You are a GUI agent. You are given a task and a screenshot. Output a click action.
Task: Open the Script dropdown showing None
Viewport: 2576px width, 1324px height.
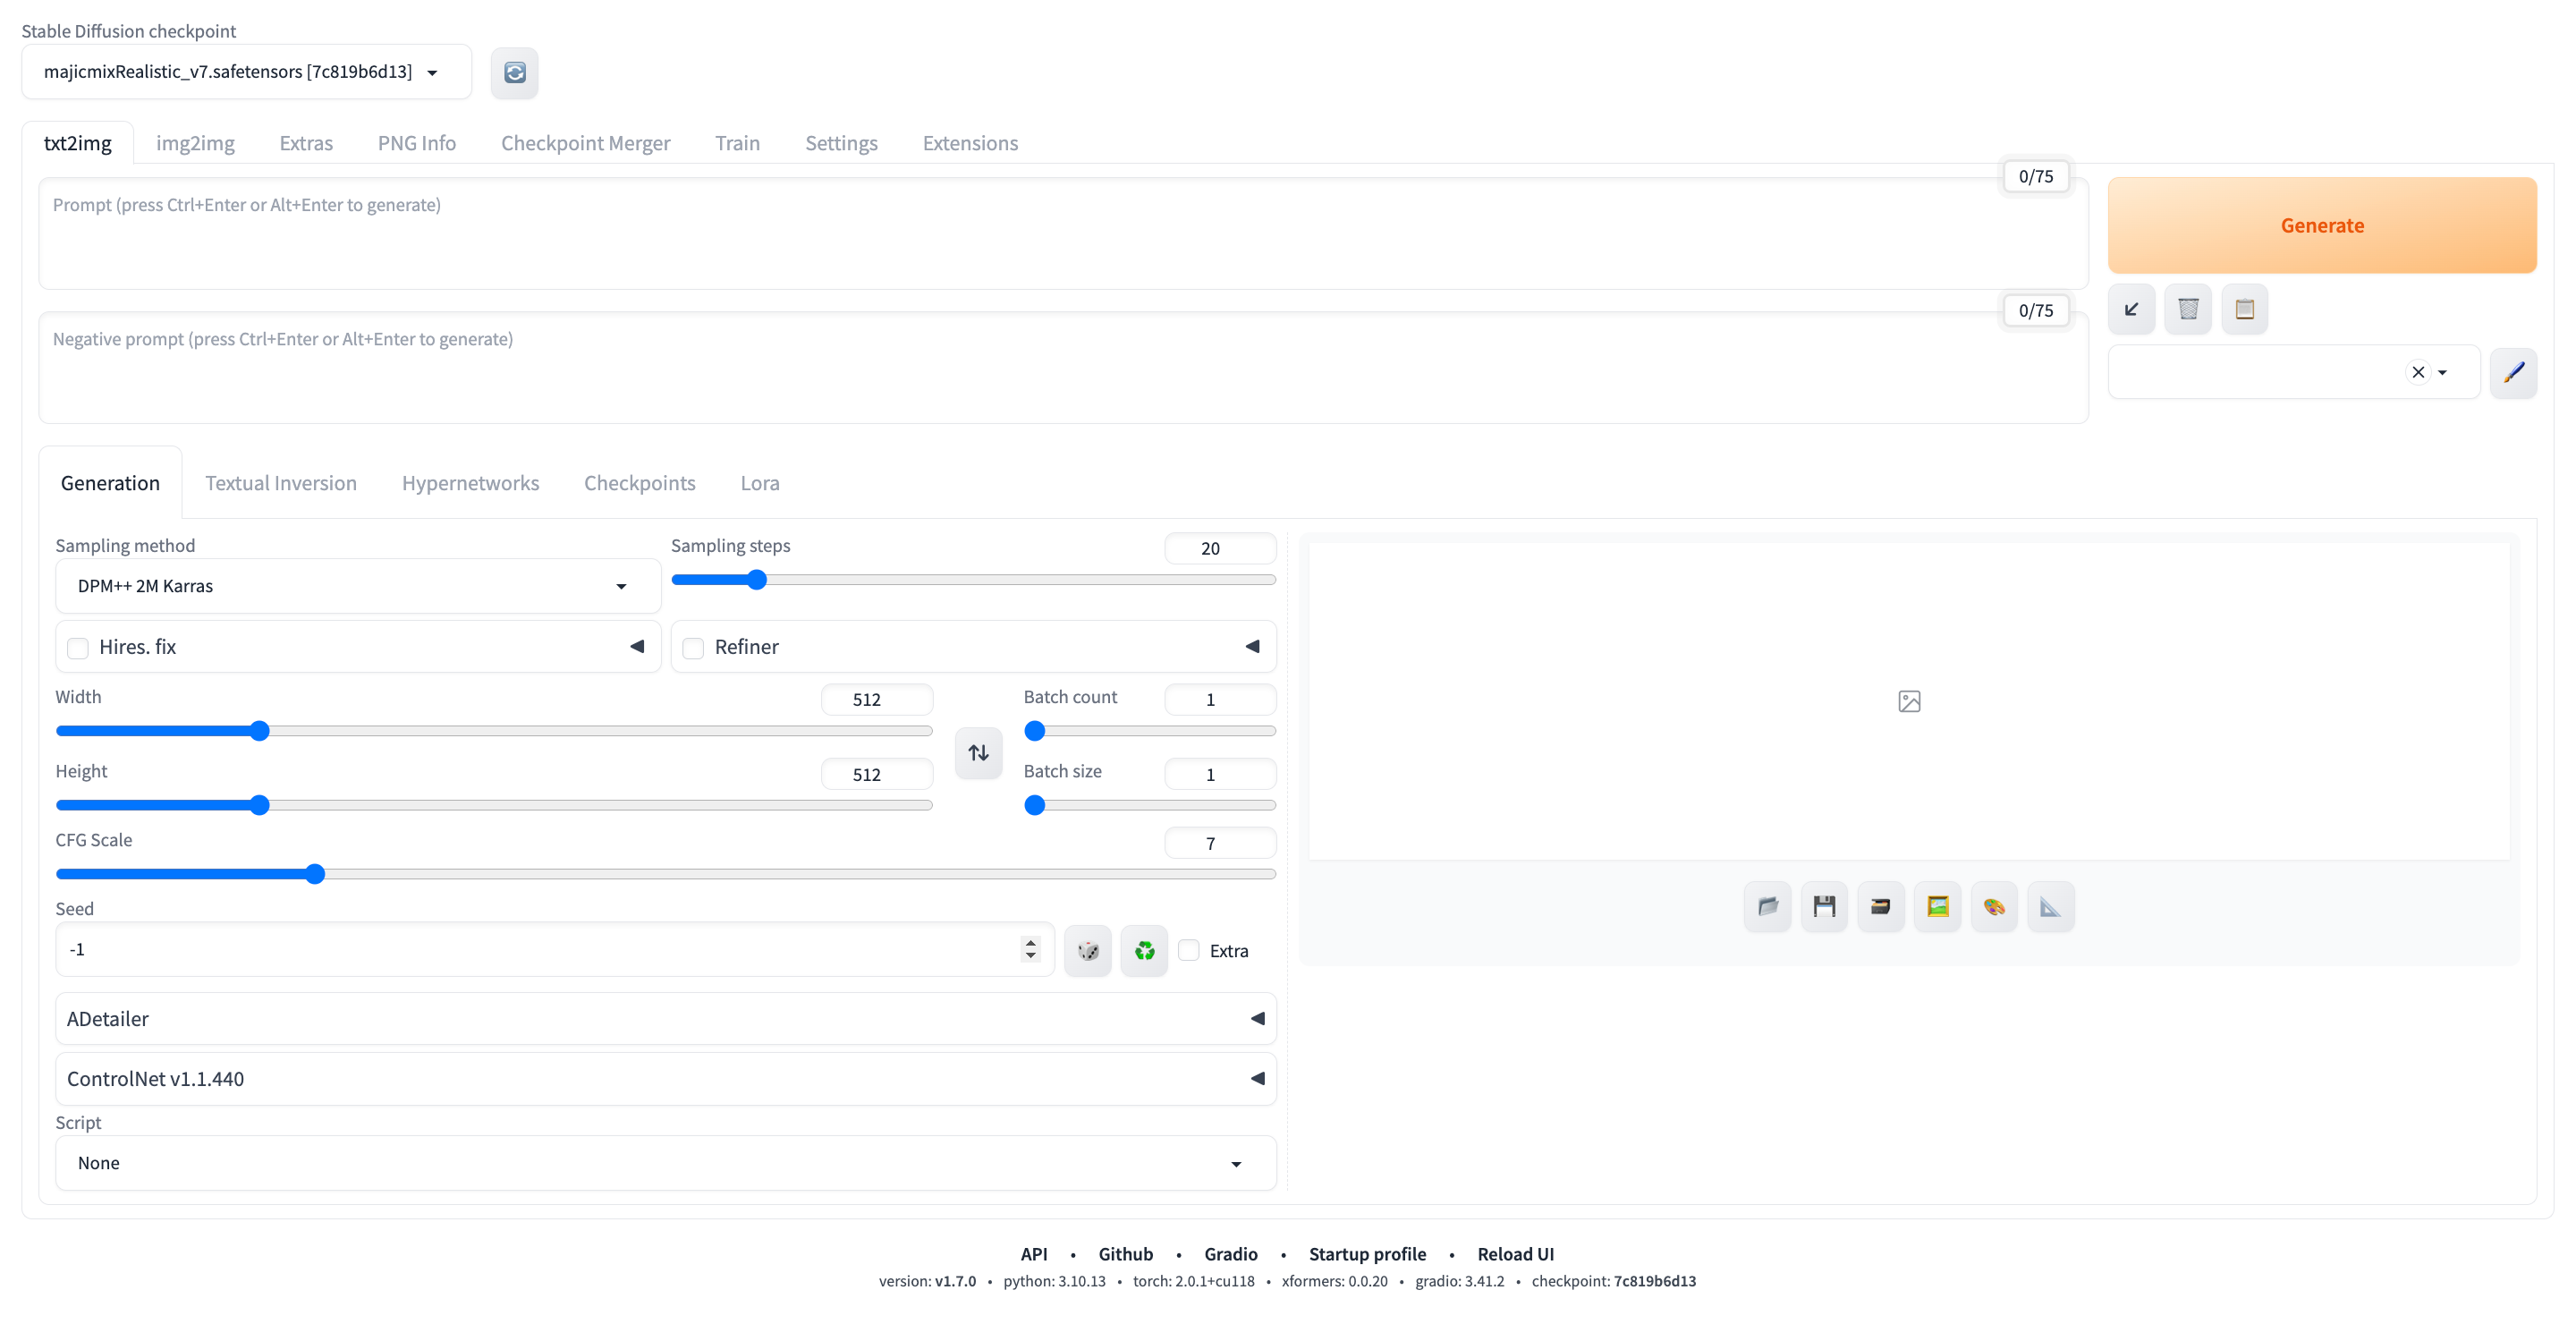(x=665, y=1163)
